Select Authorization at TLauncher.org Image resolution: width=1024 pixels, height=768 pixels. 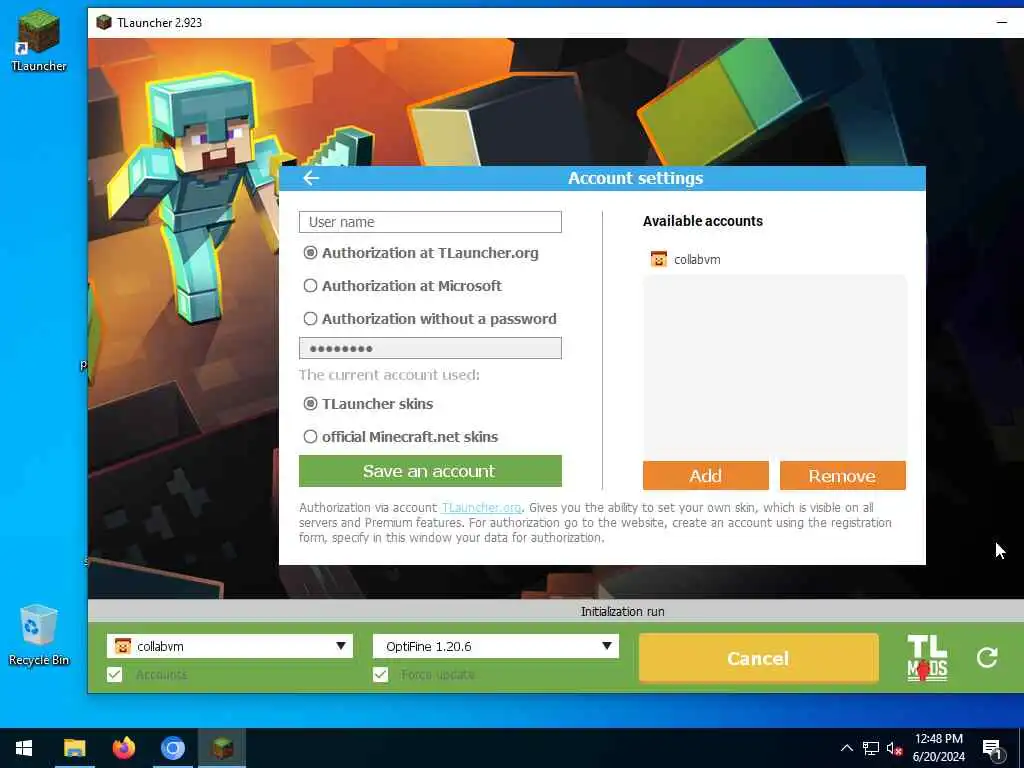421,253
